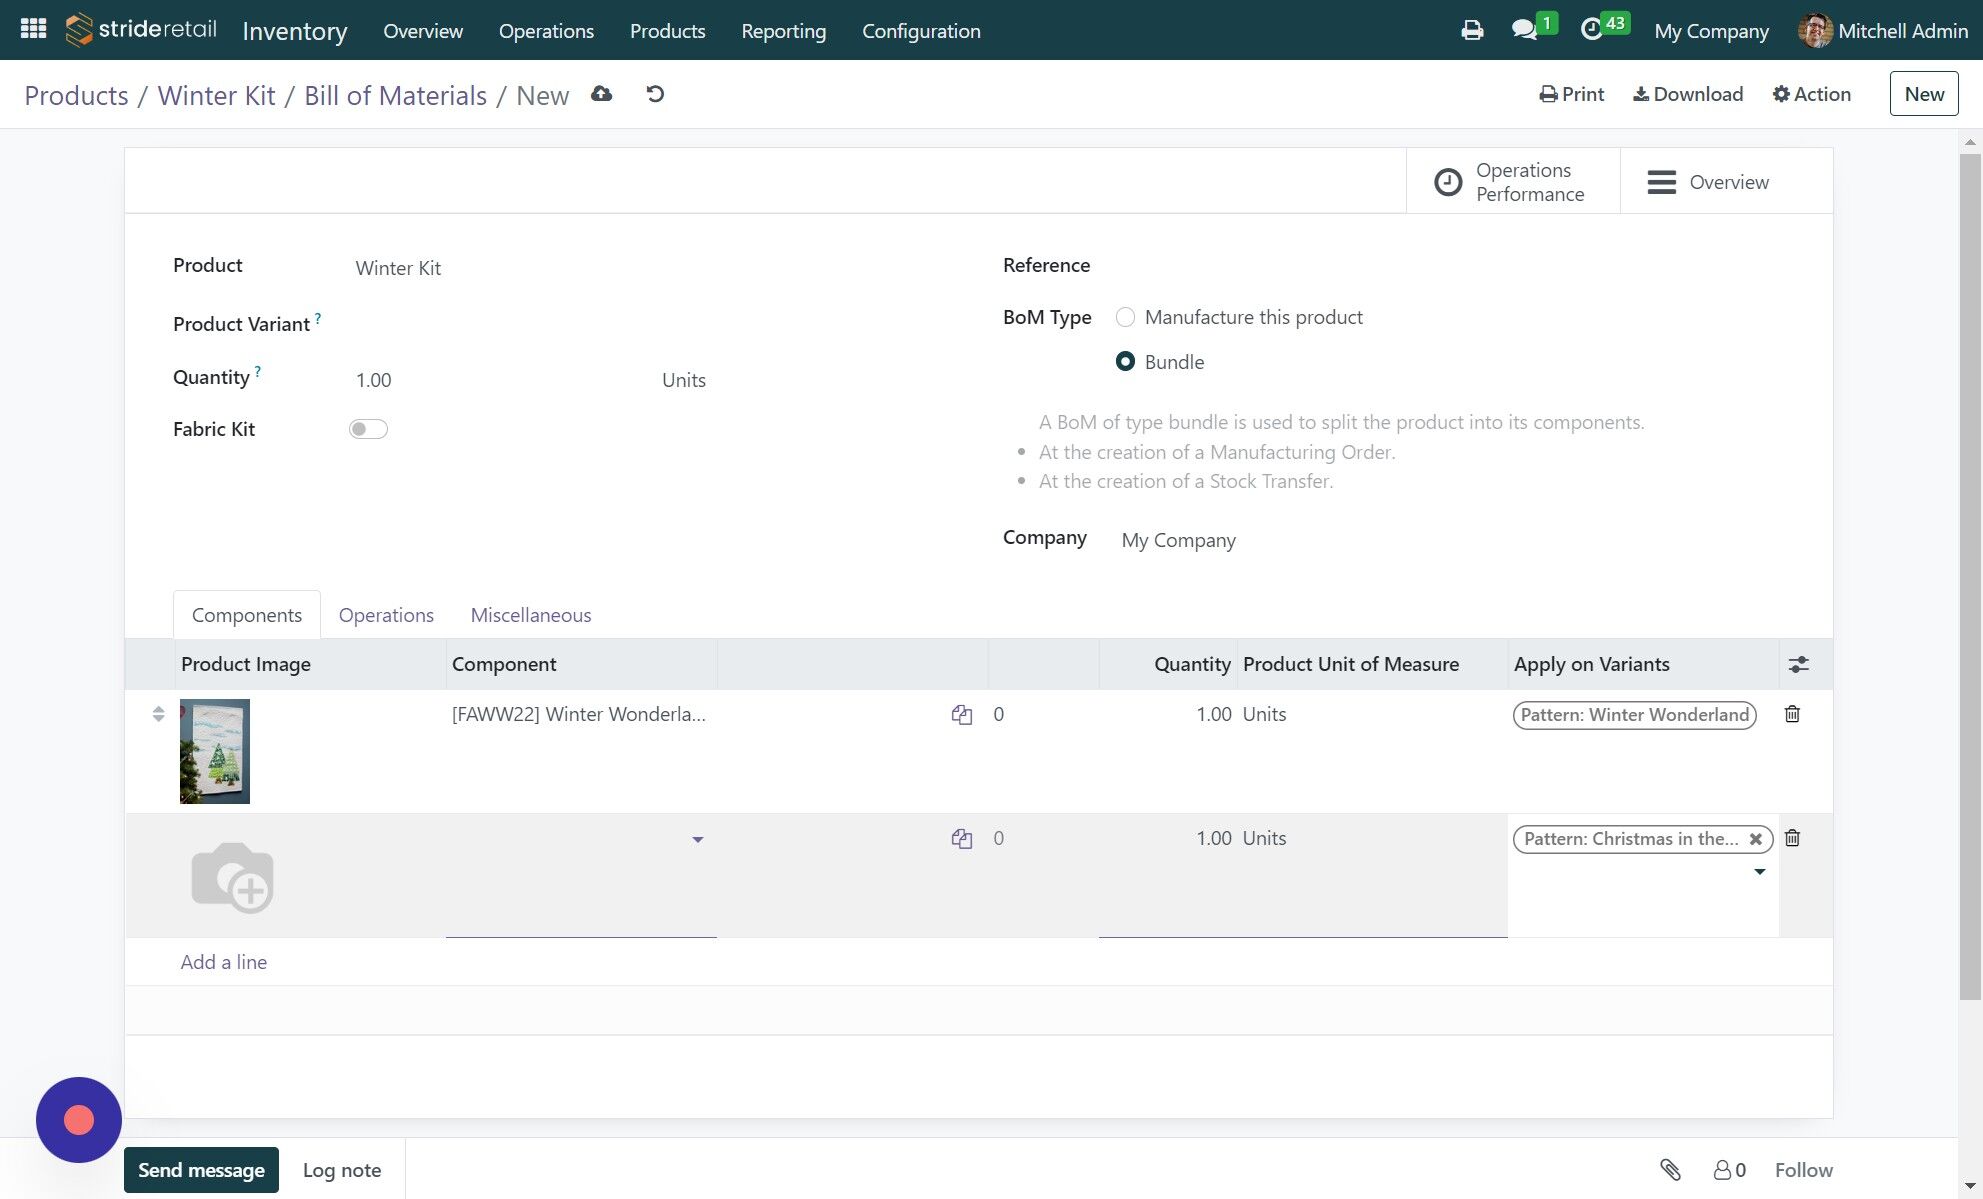1983x1199 pixels.
Task: Switch to the Components tab
Action: click(247, 615)
